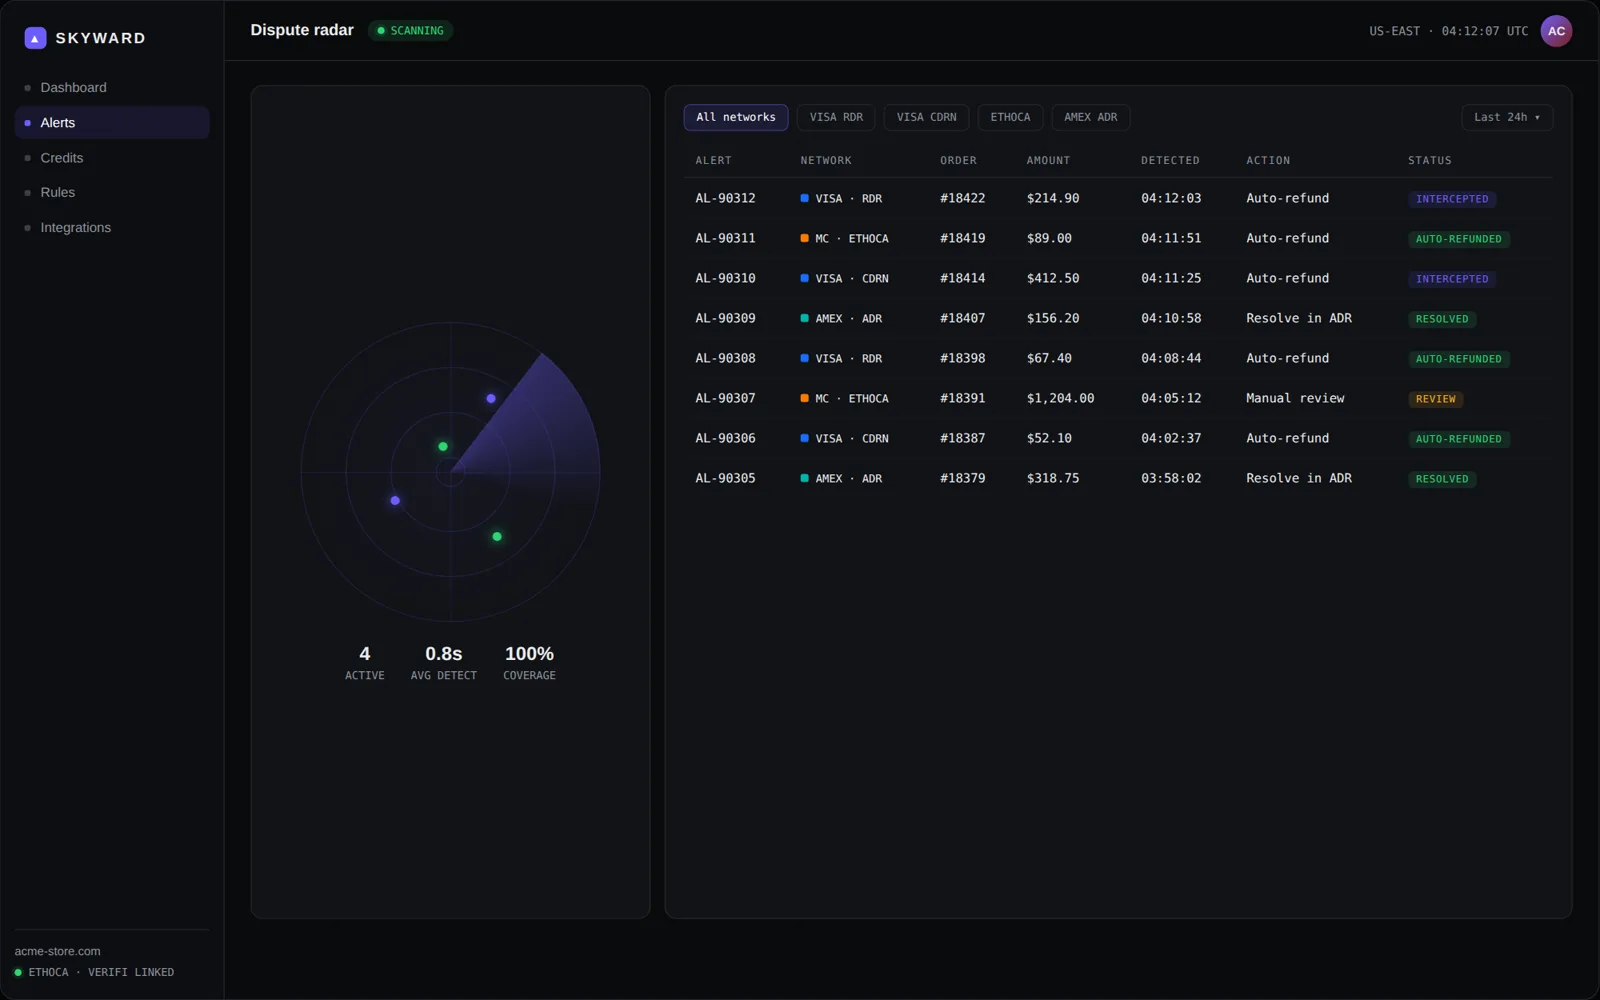
Task: Open Rules in the sidebar
Action: click(x=112, y=192)
